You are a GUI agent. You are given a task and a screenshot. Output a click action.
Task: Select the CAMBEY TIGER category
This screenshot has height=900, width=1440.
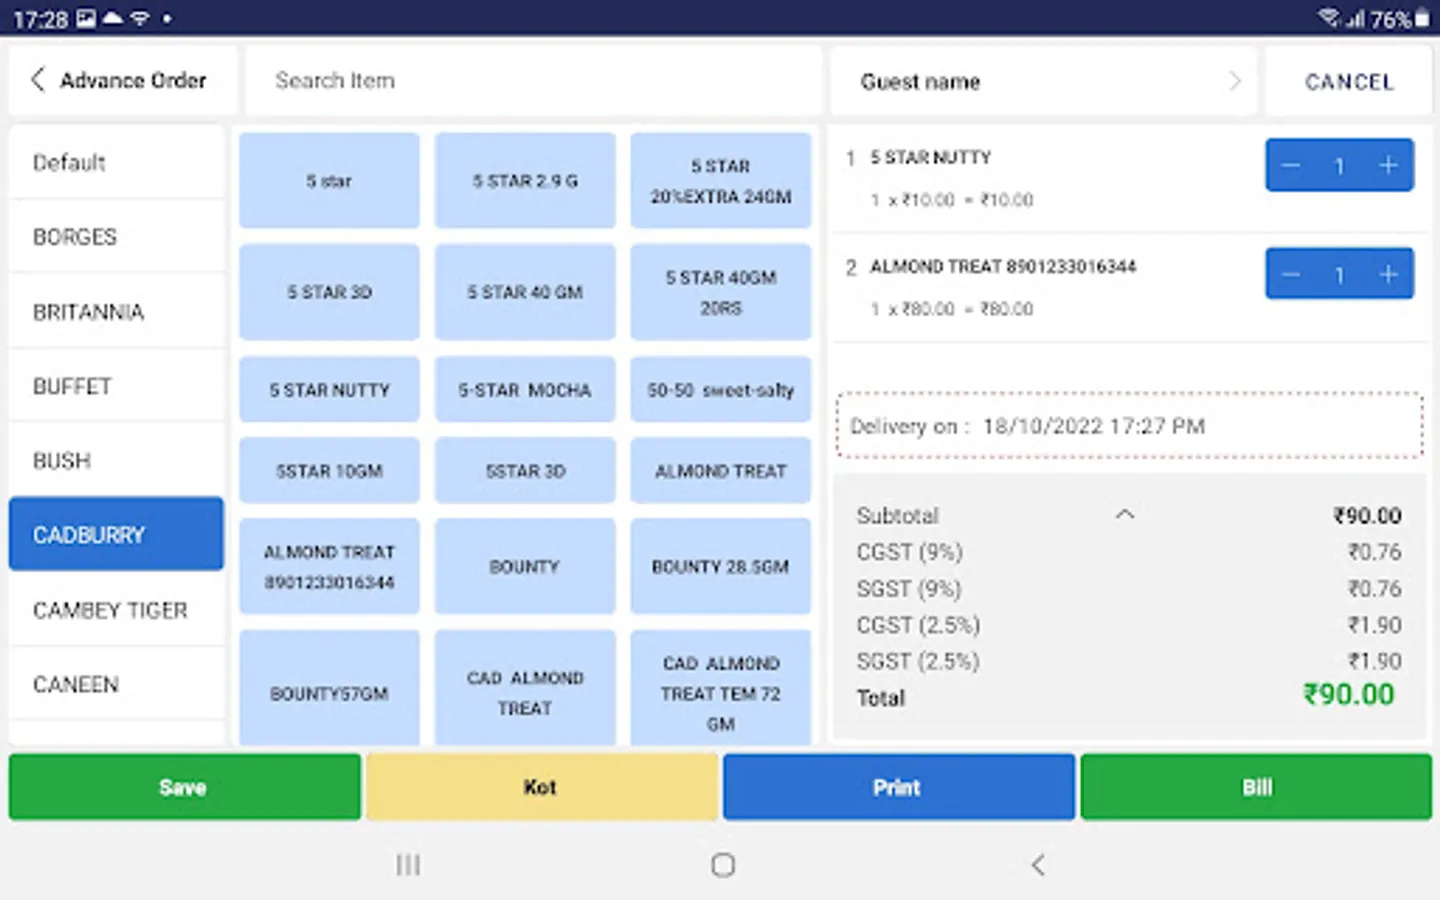point(116,610)
